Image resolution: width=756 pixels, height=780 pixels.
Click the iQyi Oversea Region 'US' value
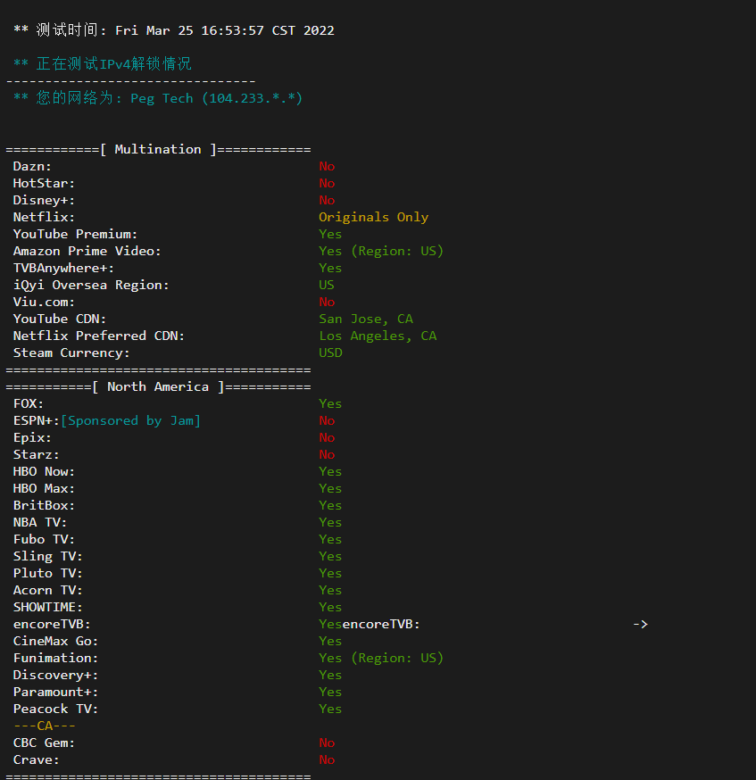point(327,285)
